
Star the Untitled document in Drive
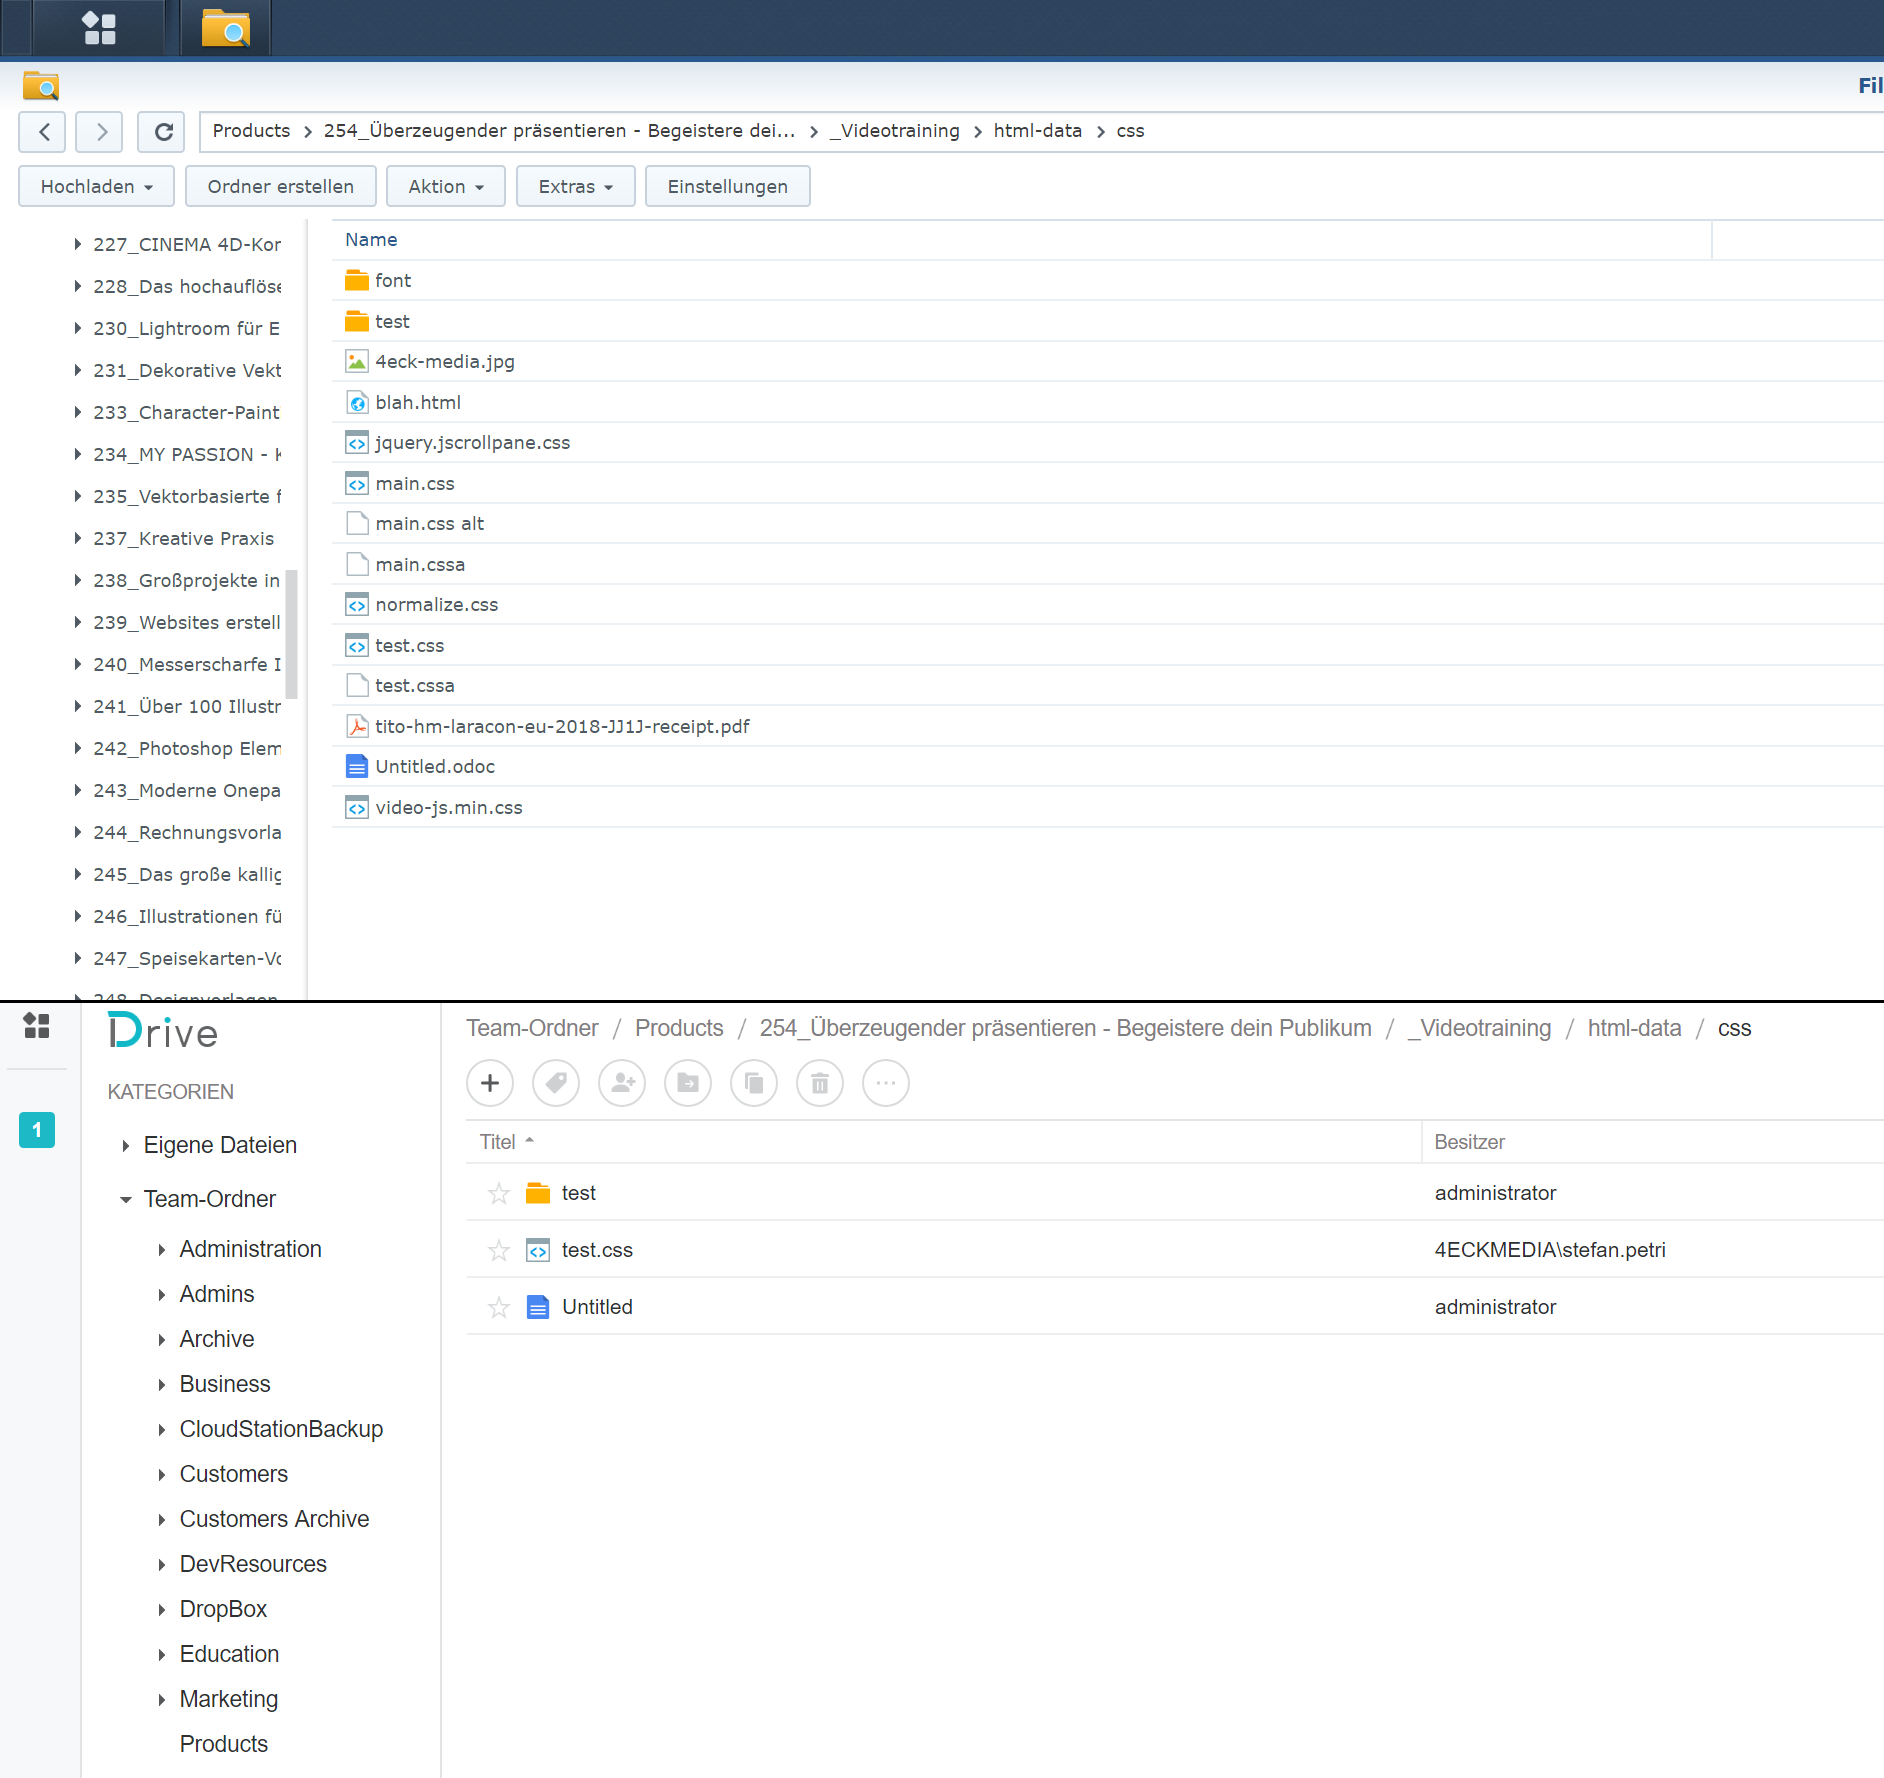pyautogui.click(x=498, y=1307)
